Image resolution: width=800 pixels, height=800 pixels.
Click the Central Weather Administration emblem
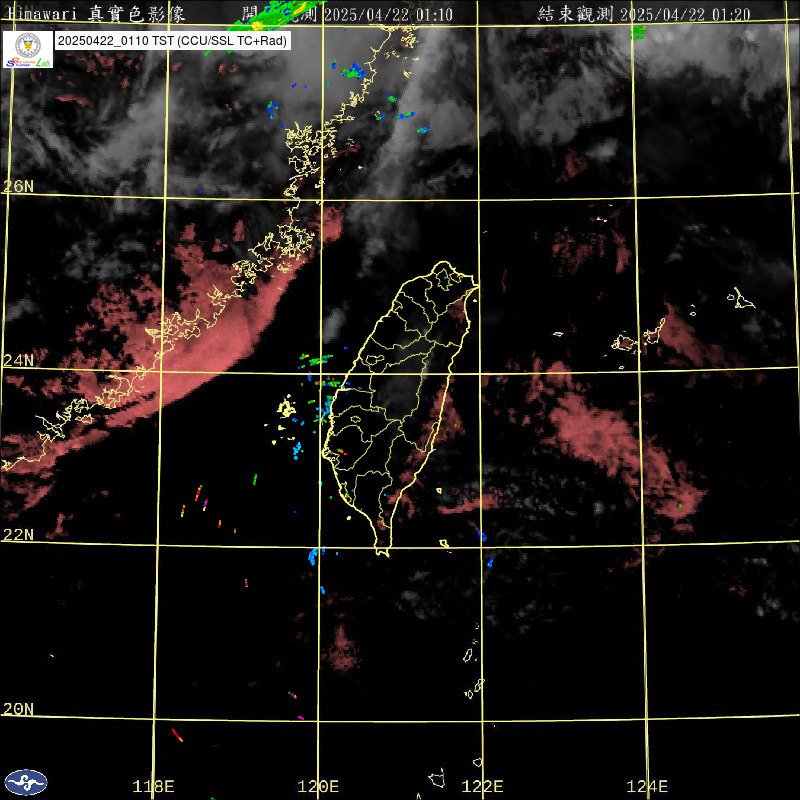point(26,782)
